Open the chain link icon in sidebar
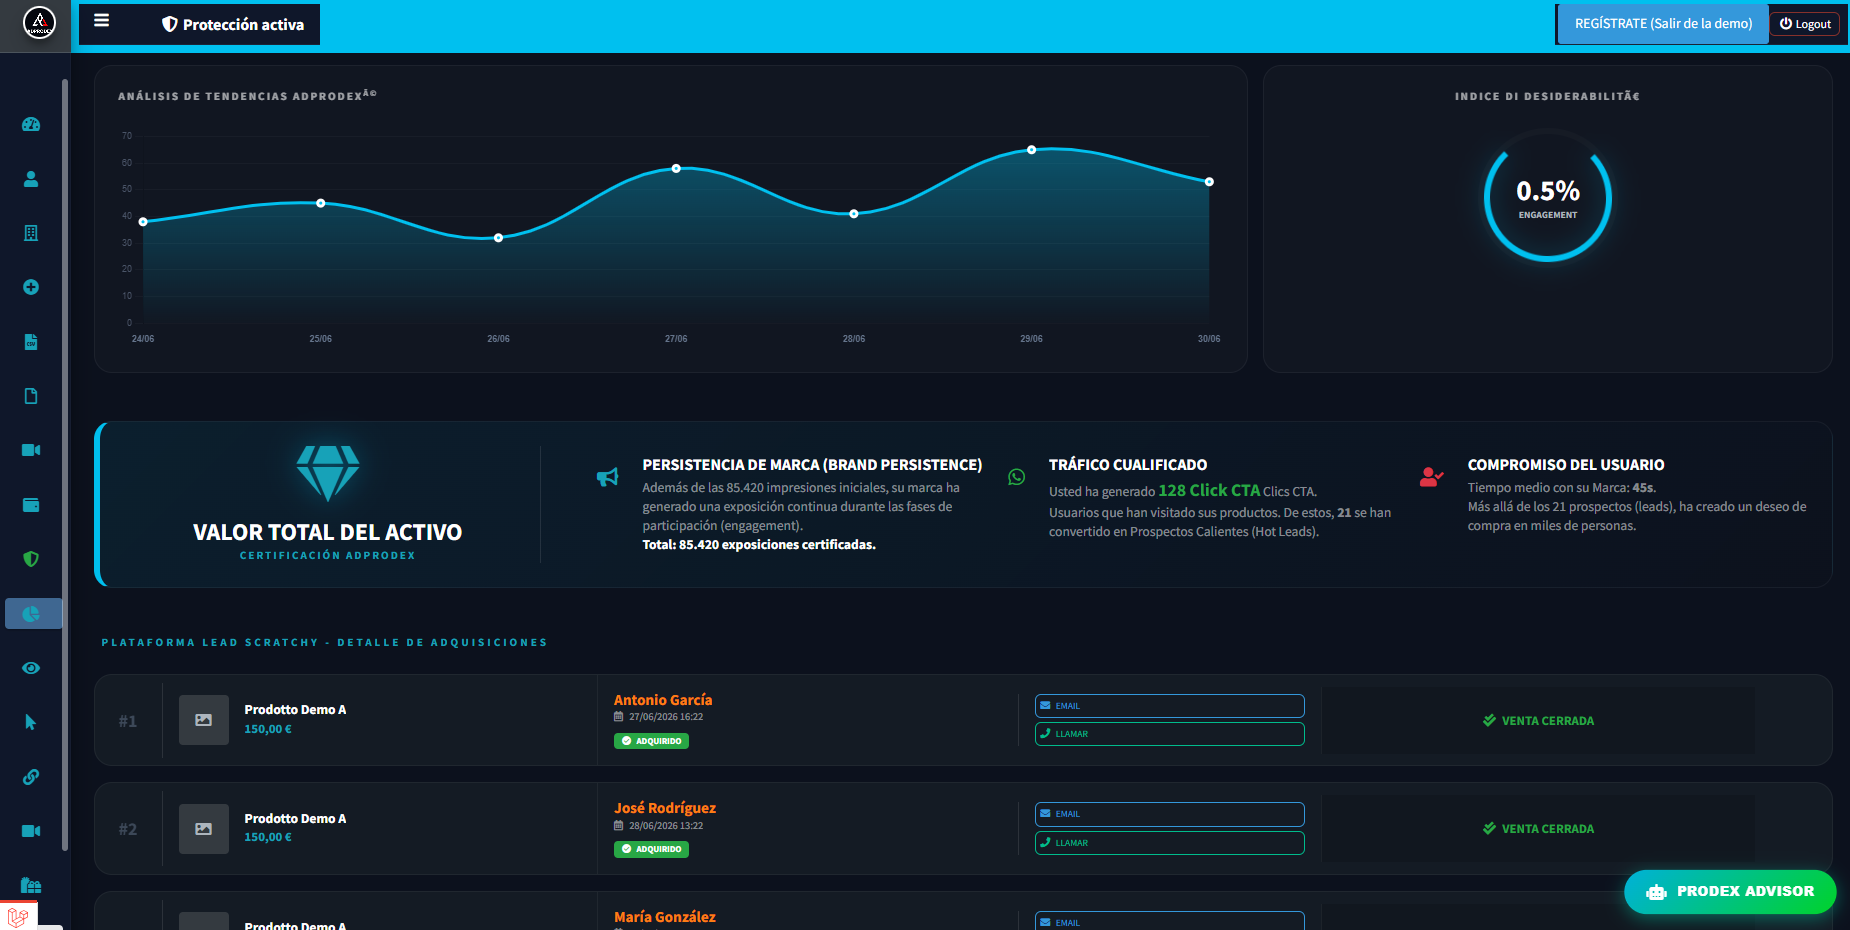This screenshot has height=930, width=1850. coord(31,777)
